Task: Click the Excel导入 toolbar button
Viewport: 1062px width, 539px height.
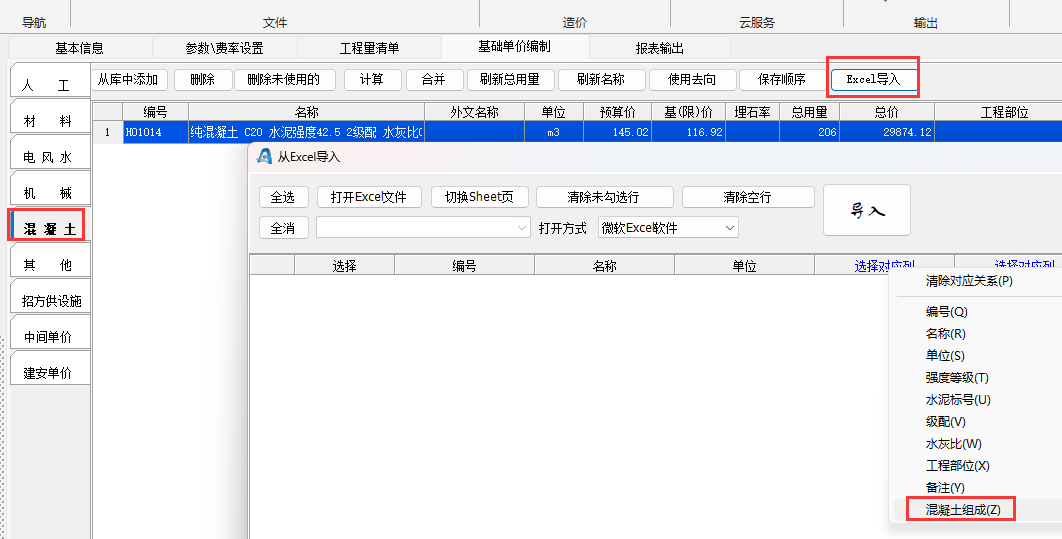Action: (x=873, y=79)
